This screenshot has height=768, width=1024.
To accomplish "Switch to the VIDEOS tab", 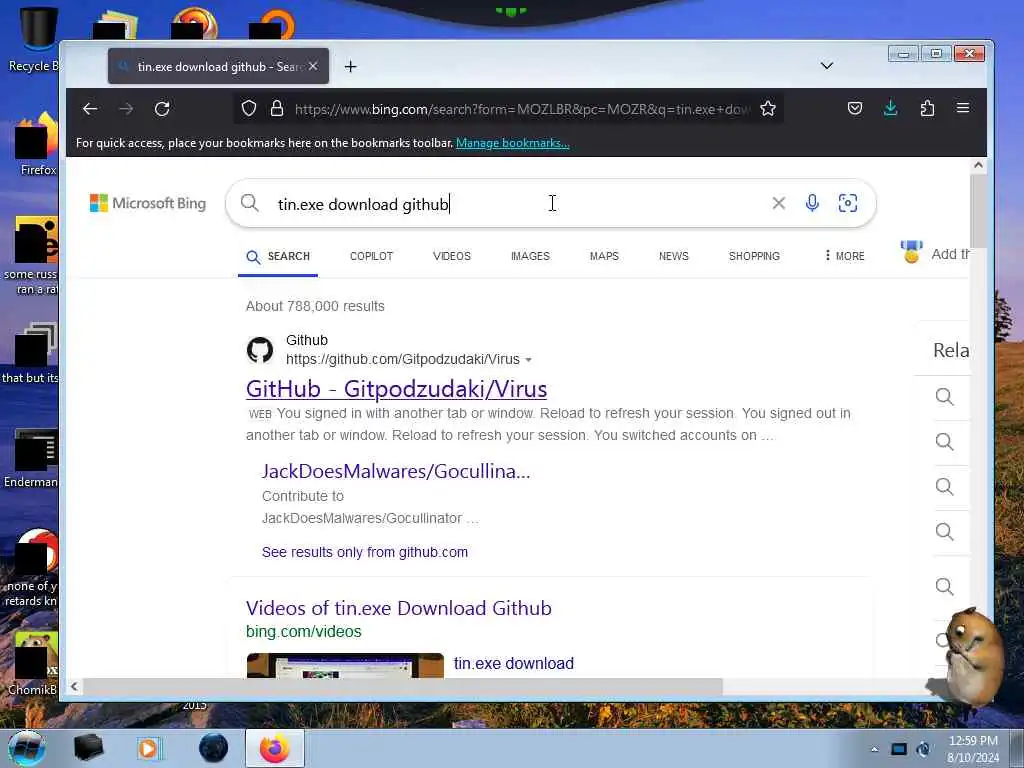I will pos(452,257).
